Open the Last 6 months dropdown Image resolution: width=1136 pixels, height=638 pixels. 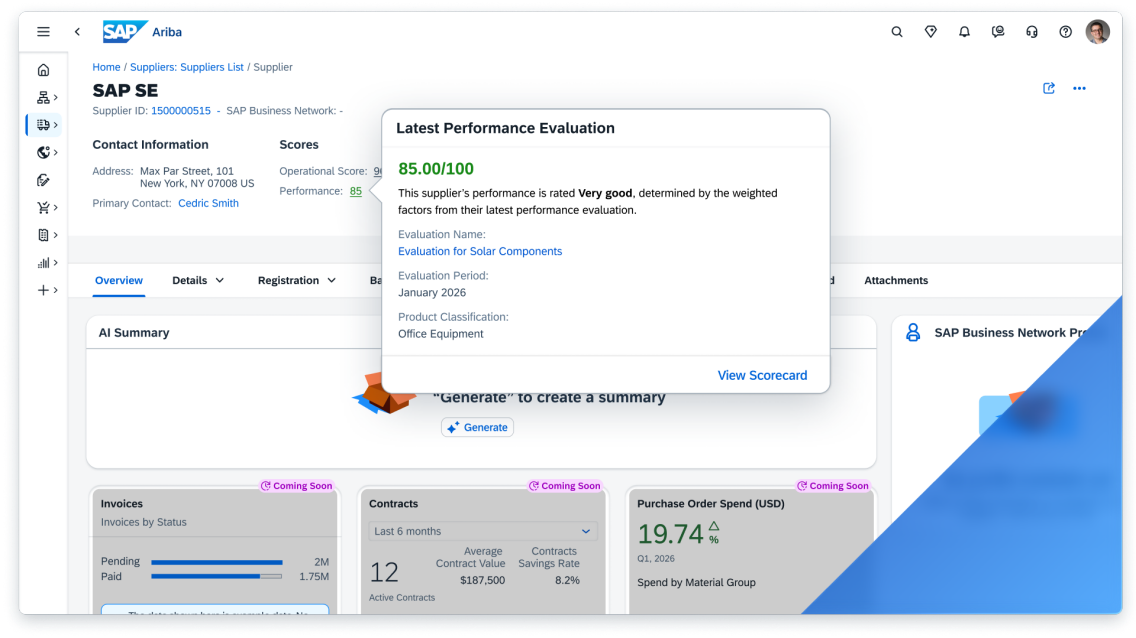click(483, 532)
